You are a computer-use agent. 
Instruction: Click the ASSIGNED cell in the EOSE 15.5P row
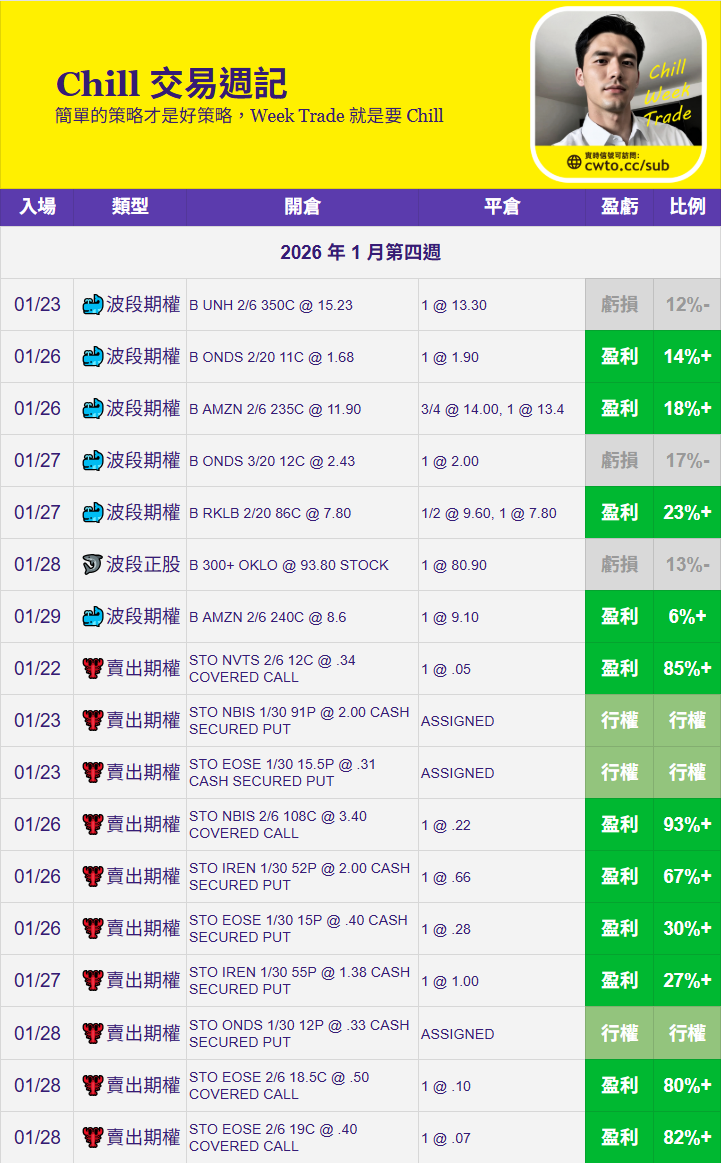458,773
